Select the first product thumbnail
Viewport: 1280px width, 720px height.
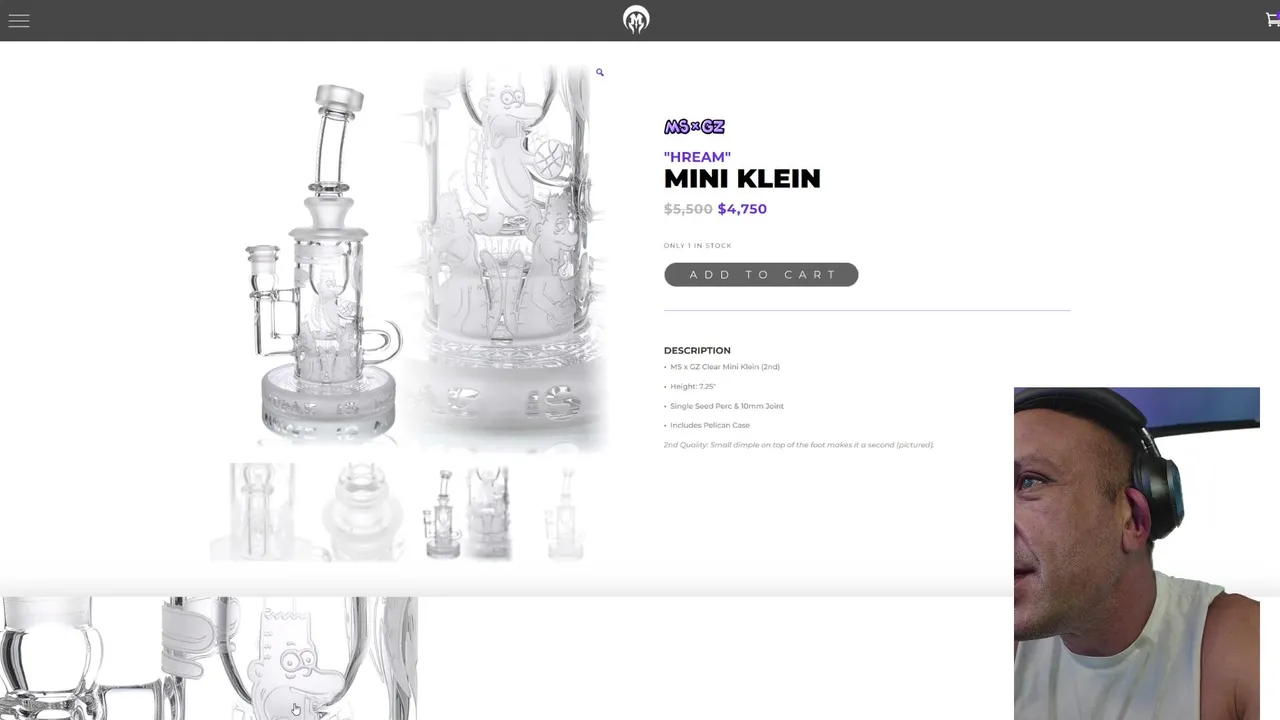pos(262,511)
